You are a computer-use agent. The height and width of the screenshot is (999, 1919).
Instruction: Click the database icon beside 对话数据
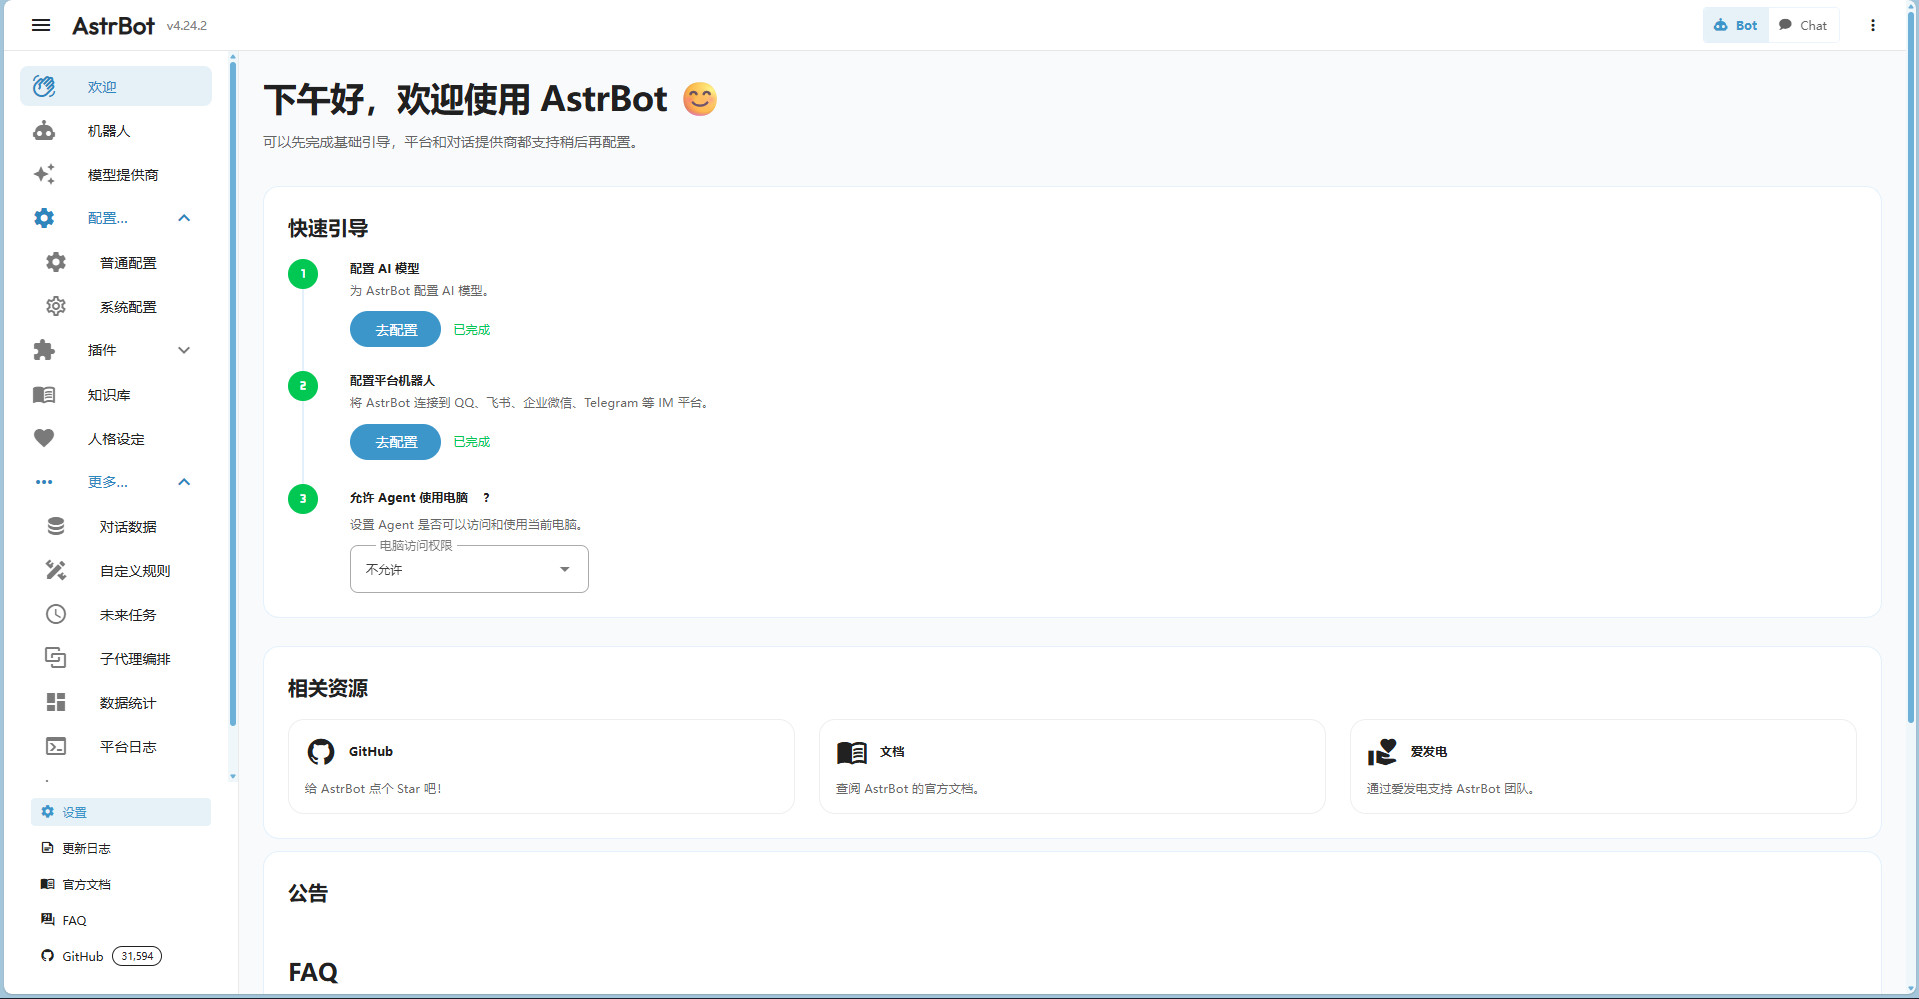(x=56, y=526)
